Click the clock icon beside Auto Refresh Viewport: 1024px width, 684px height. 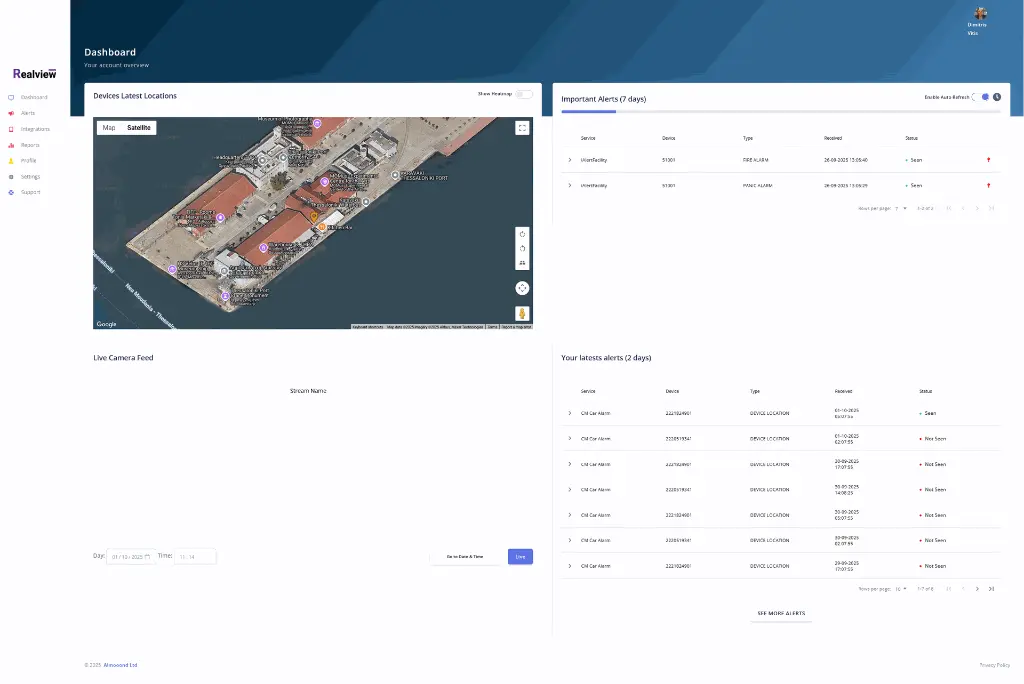click(997, 97)
